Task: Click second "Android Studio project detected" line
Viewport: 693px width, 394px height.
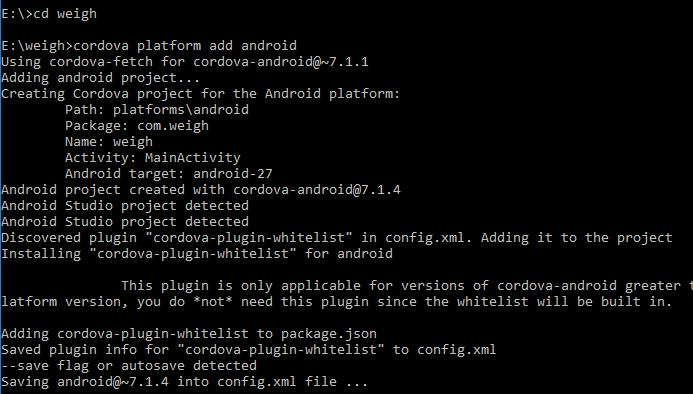Action: pos(125,222)
